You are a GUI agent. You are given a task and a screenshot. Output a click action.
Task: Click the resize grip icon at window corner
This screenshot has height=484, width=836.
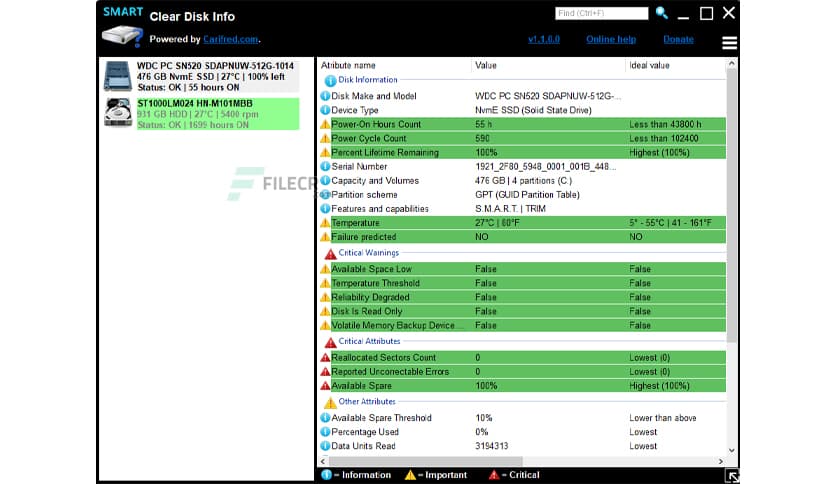[x=732, y=476]
